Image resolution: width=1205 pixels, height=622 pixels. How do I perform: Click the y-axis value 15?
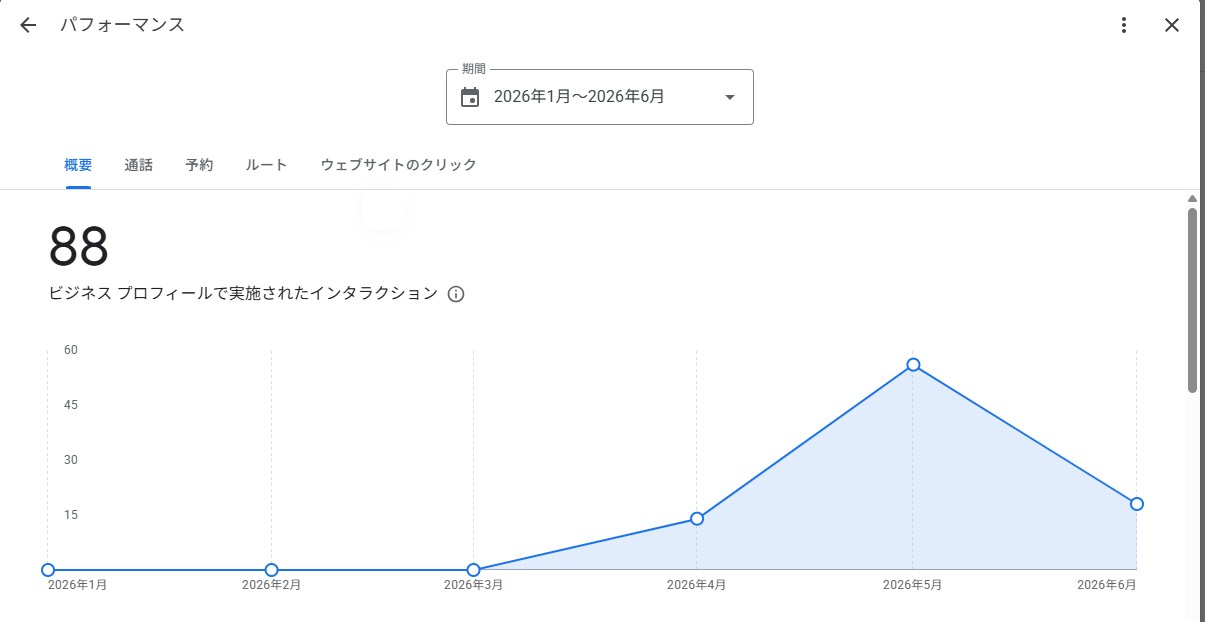coord(71,515)
